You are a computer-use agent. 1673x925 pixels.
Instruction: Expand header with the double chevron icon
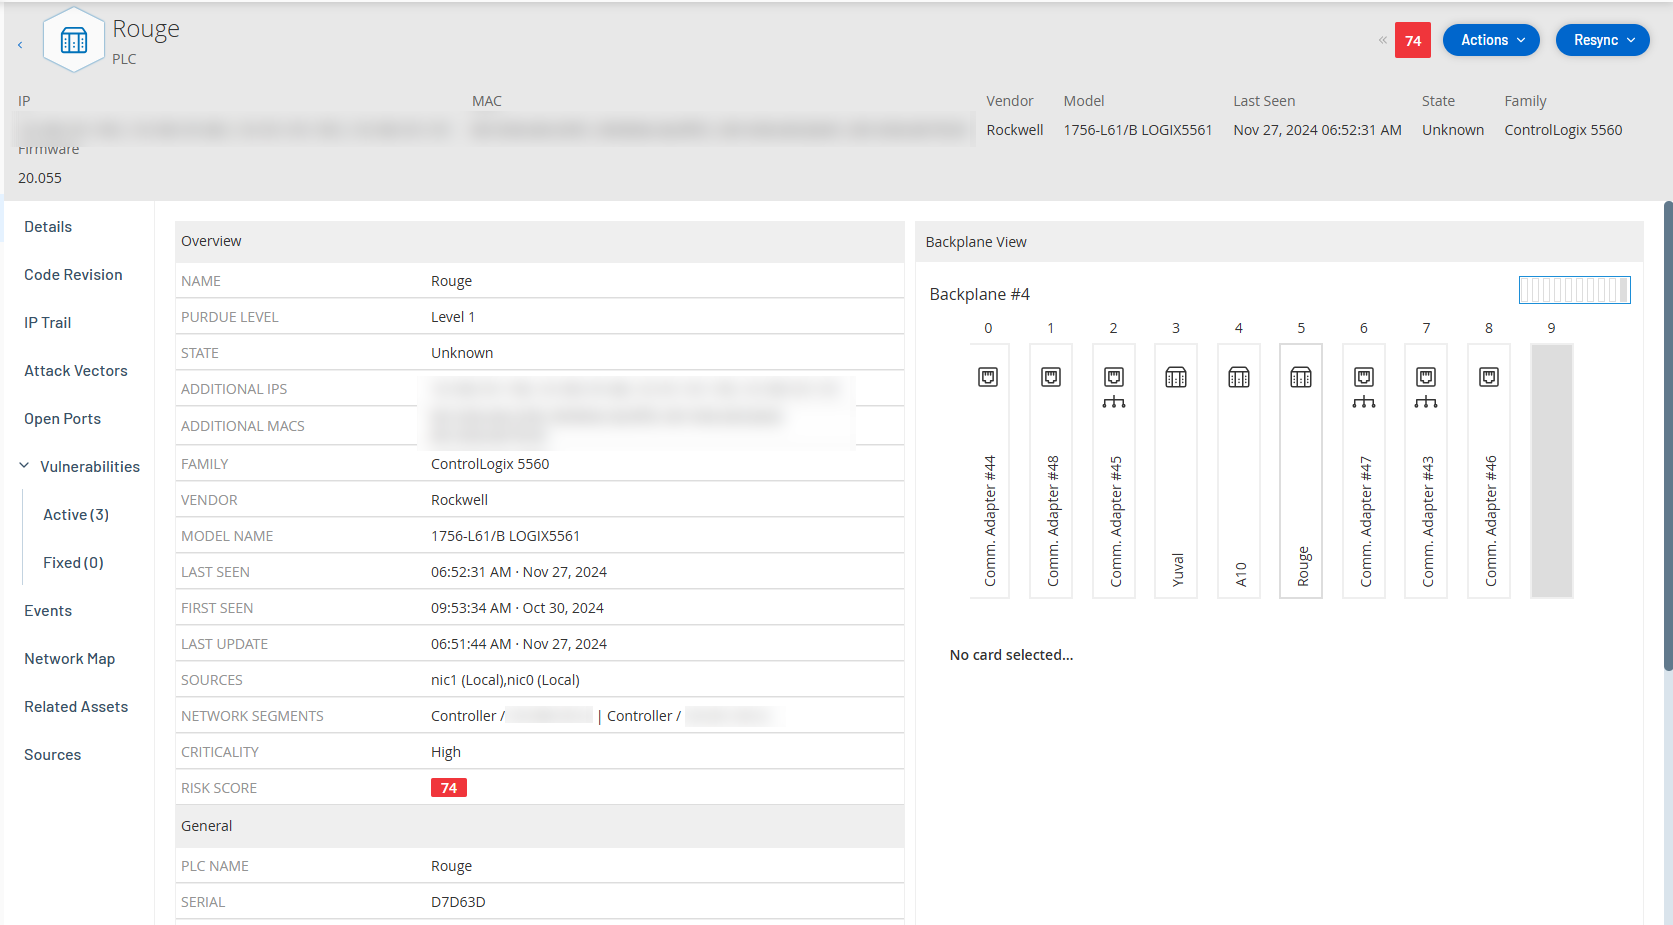[1382, 40]
